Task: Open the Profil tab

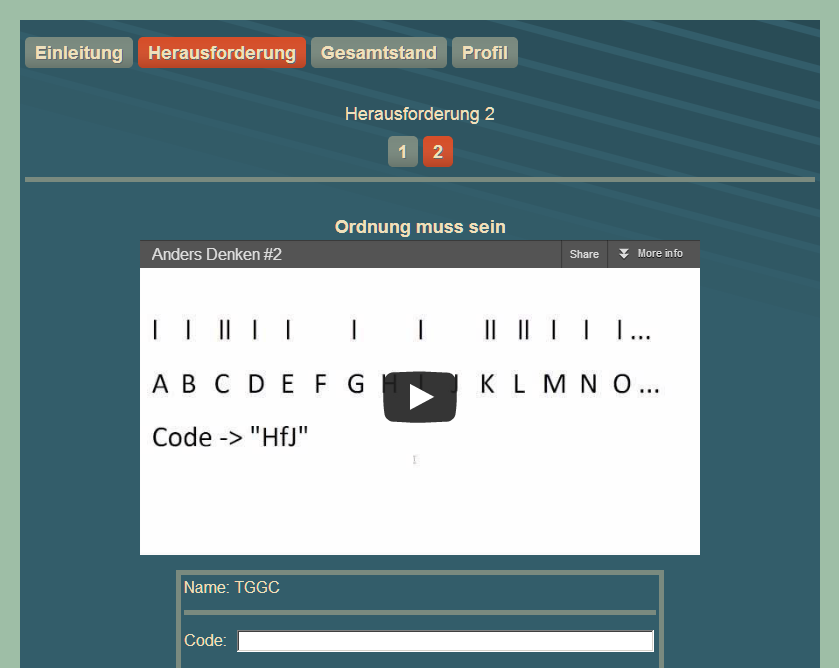Action: [484, 53]
